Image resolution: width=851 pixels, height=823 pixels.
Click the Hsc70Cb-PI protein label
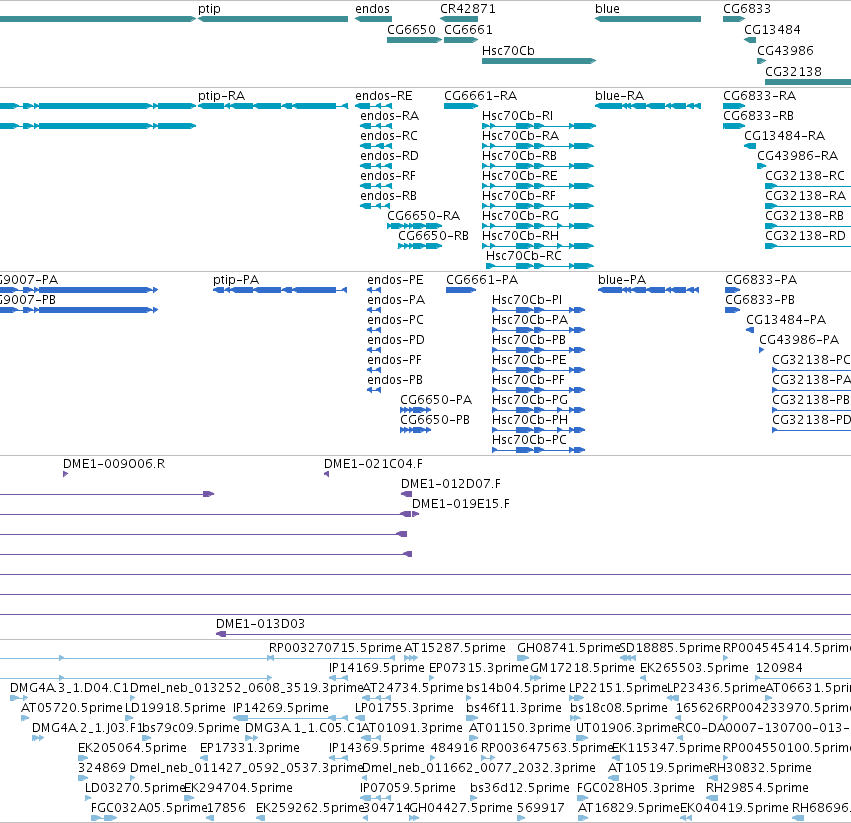[527, 300]
